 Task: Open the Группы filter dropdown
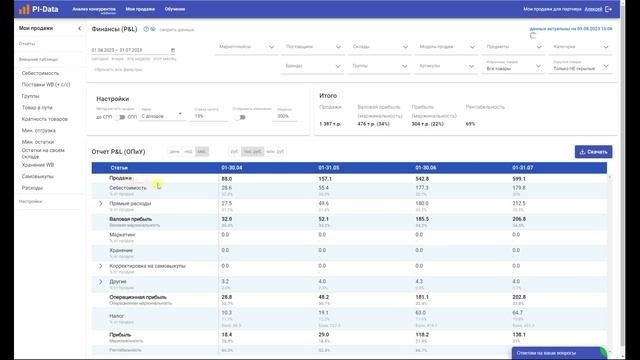(x=380, y=66)
